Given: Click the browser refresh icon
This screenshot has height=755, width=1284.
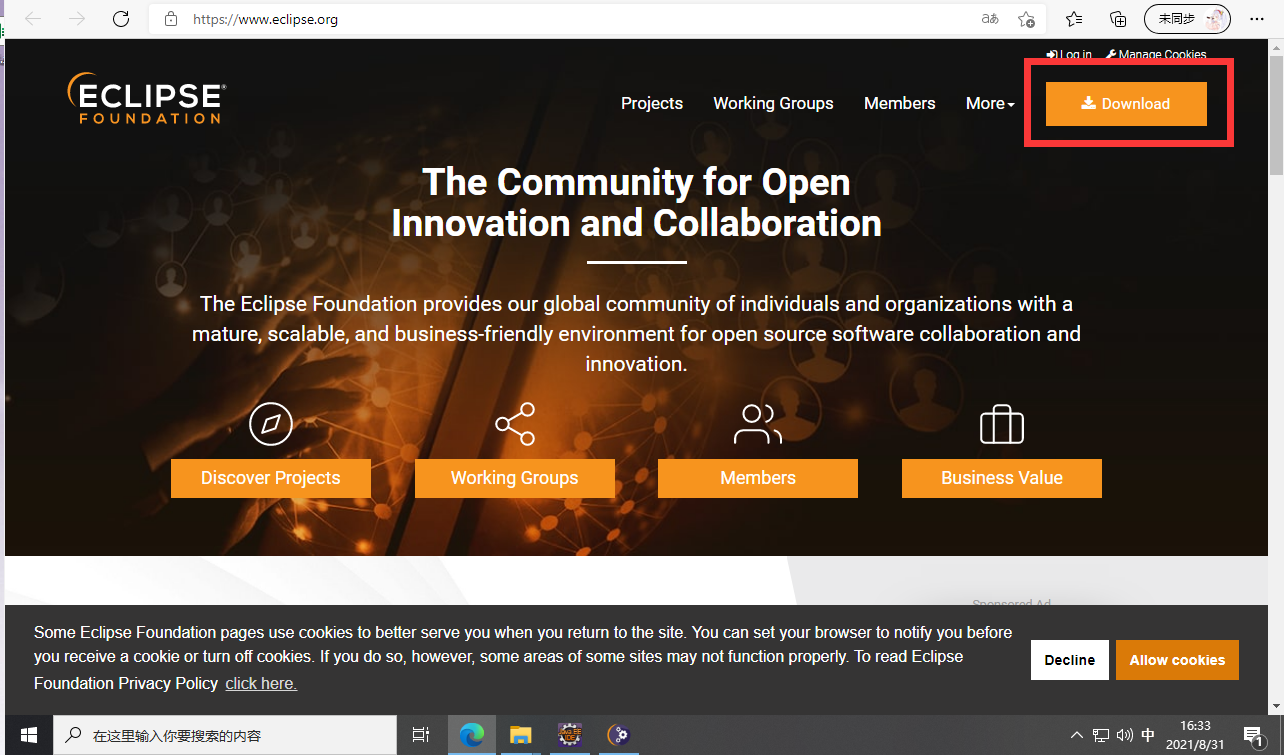Looking at the screenshot, I should pyautogui.click(x=121, y=18).
